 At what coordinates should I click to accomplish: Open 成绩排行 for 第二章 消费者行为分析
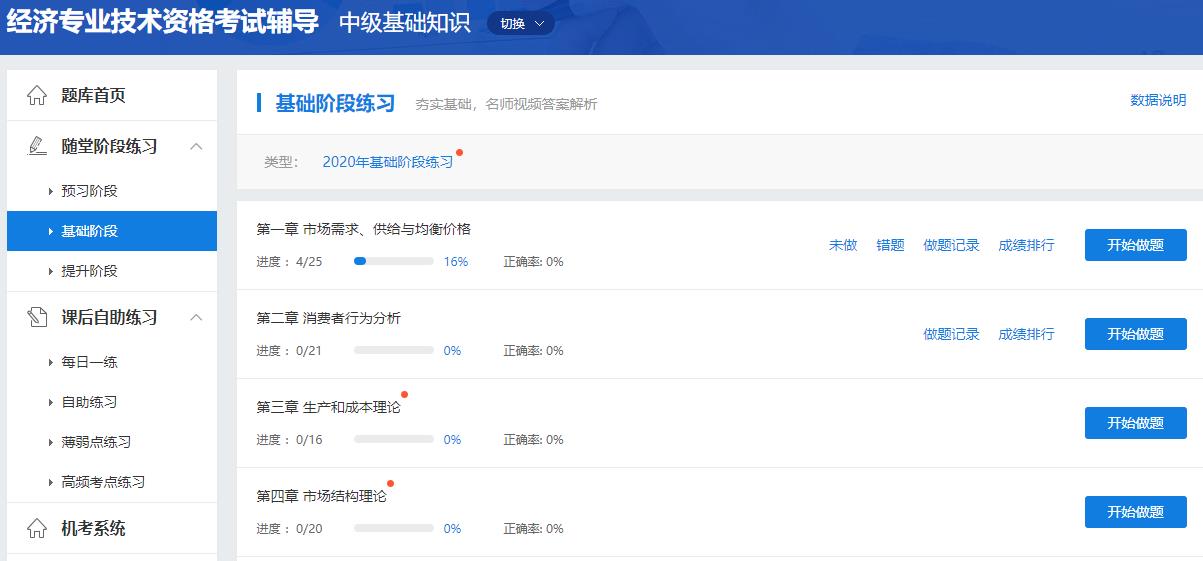[1026, 334]
